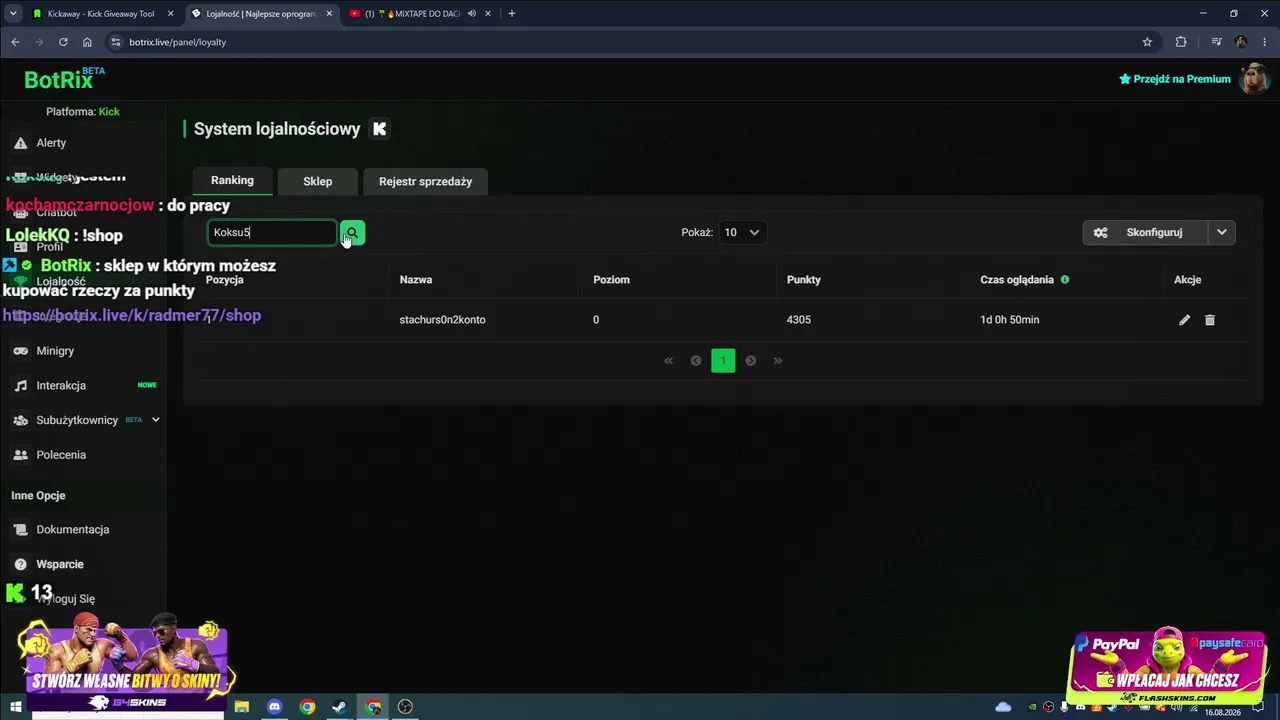Screen dimensions: 1280x720
Task: Reload the page in the browser
Action: 63,42
